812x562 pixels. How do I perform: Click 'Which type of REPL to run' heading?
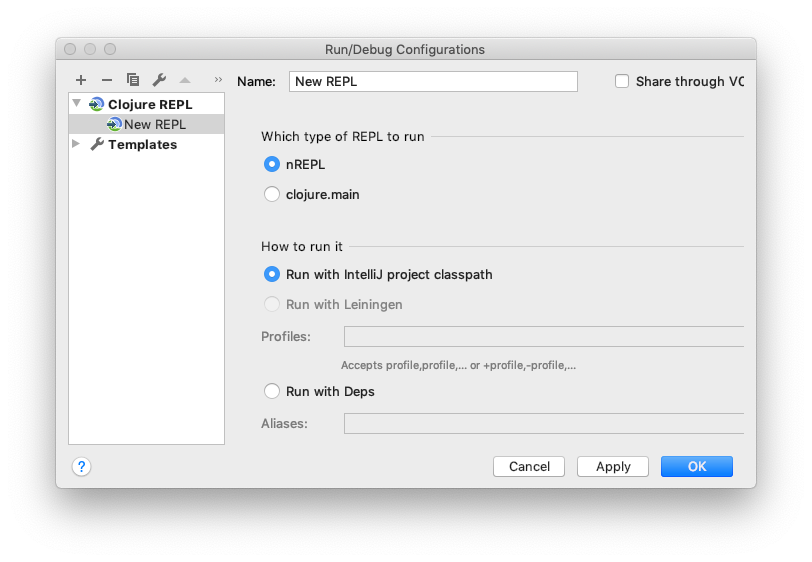coord(342,137)
